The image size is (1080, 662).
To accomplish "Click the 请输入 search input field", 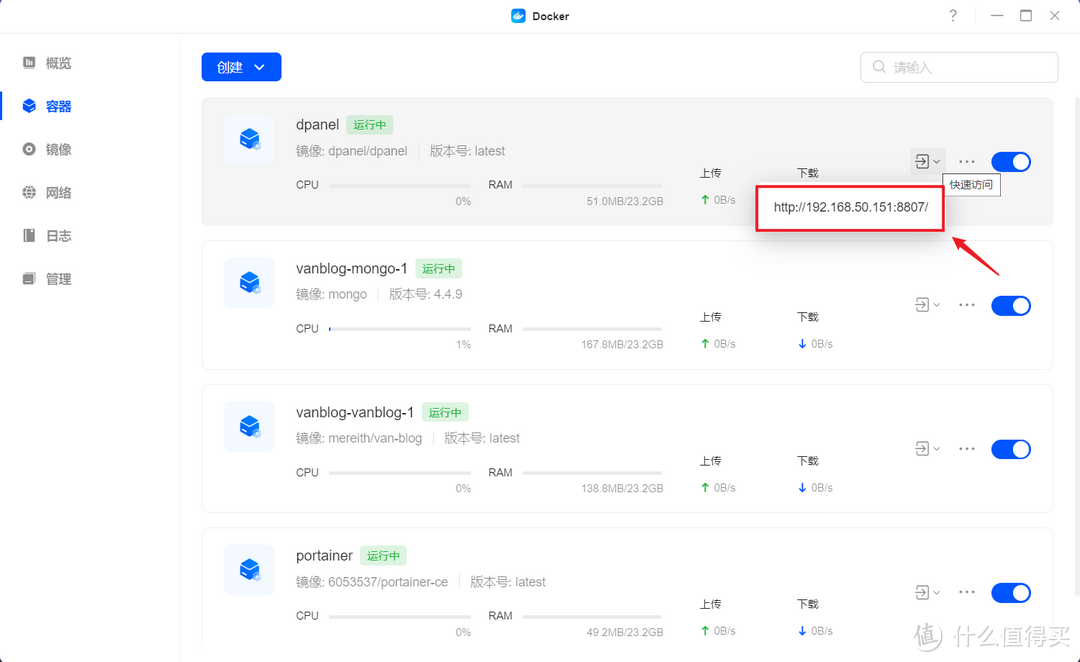I will click(958, 67).
